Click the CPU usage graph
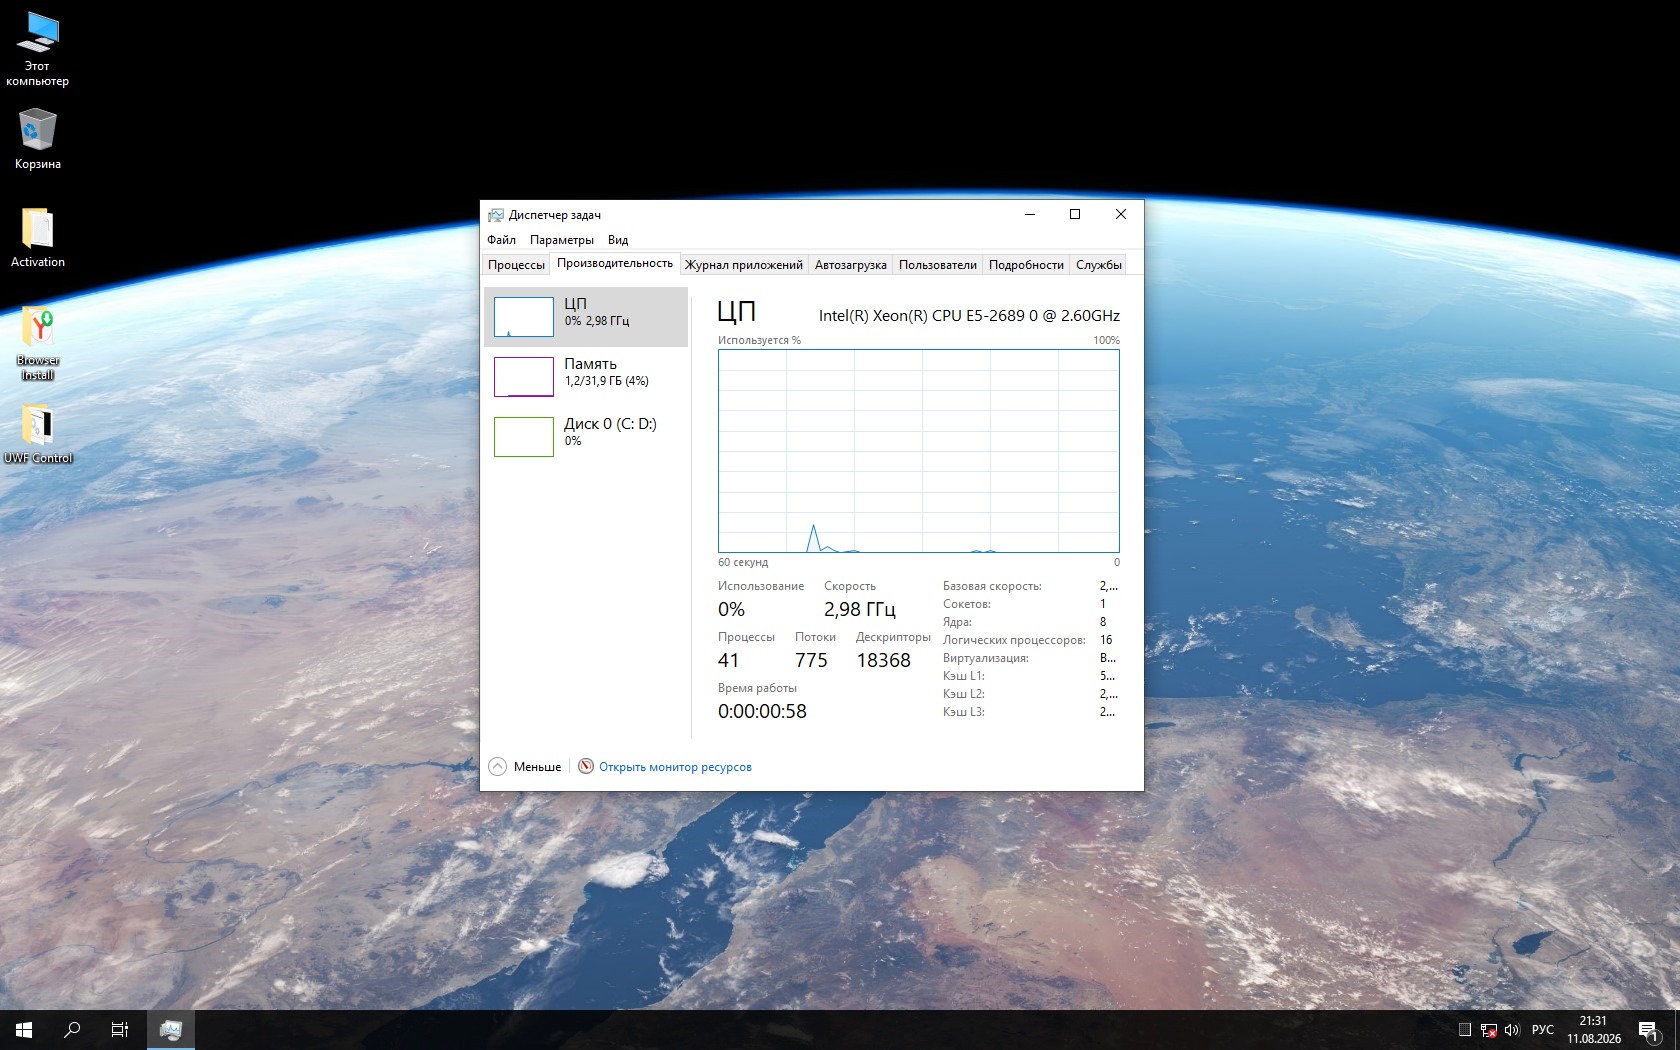 point(919,451)
